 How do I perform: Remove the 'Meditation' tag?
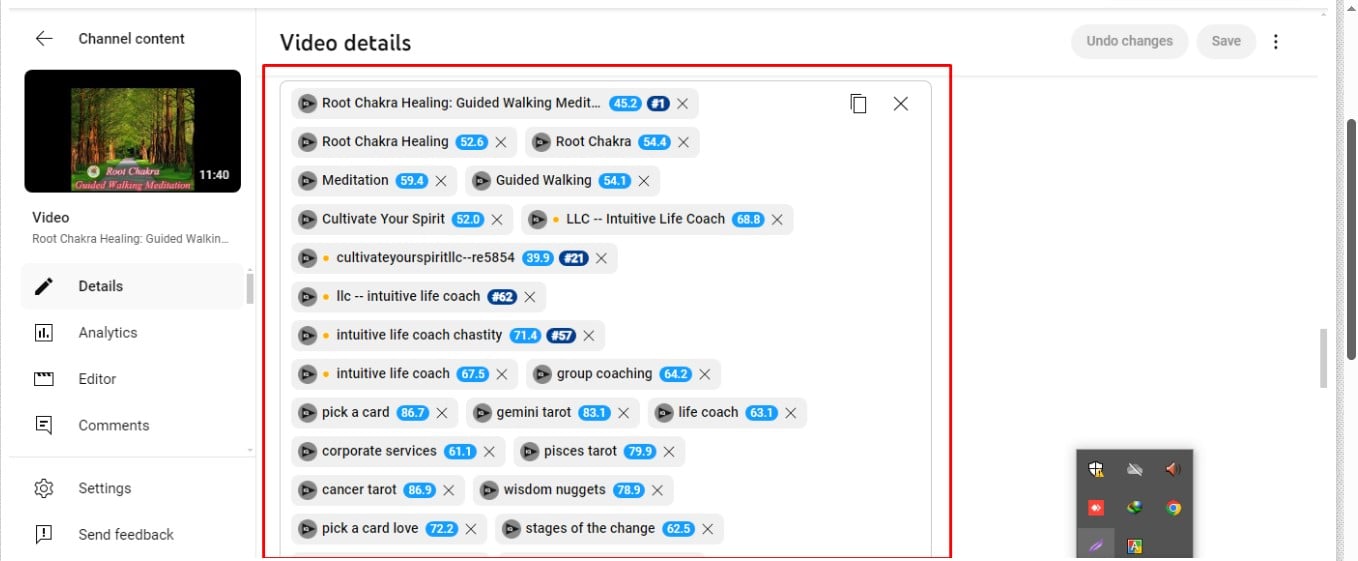tap(441, 181)
